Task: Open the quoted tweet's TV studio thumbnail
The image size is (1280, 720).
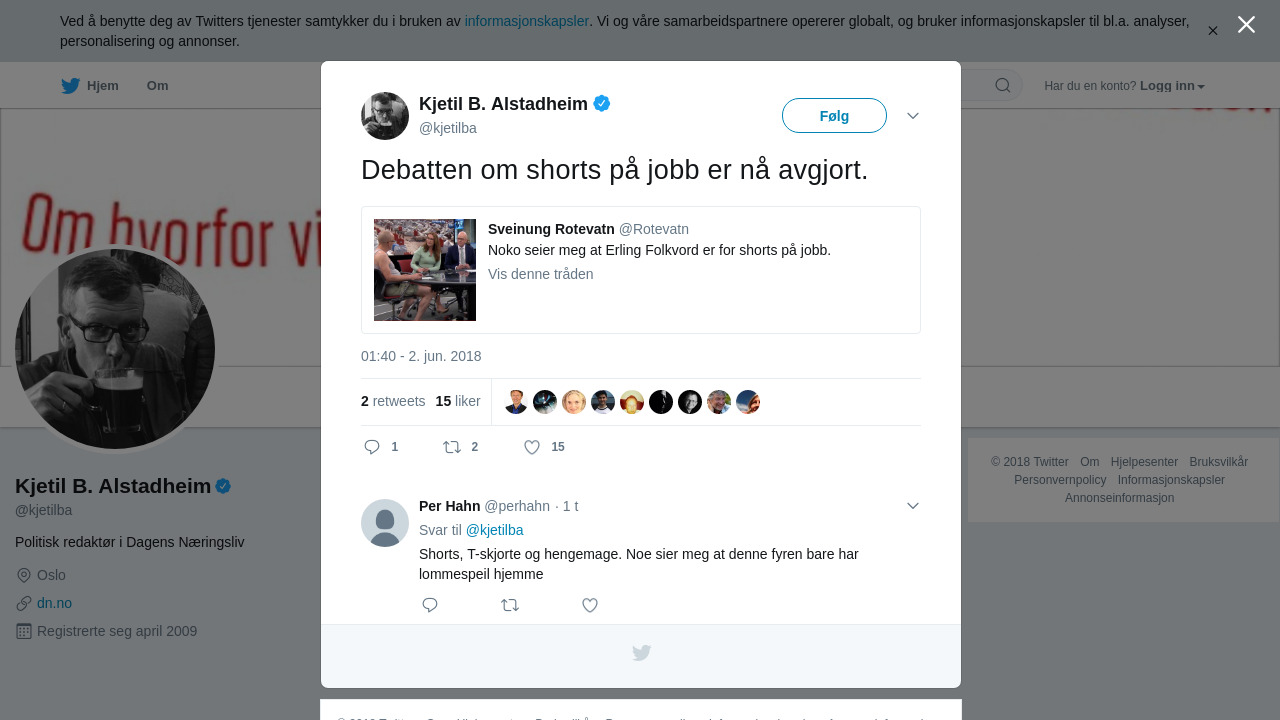Action: click(x=425, y=270)
